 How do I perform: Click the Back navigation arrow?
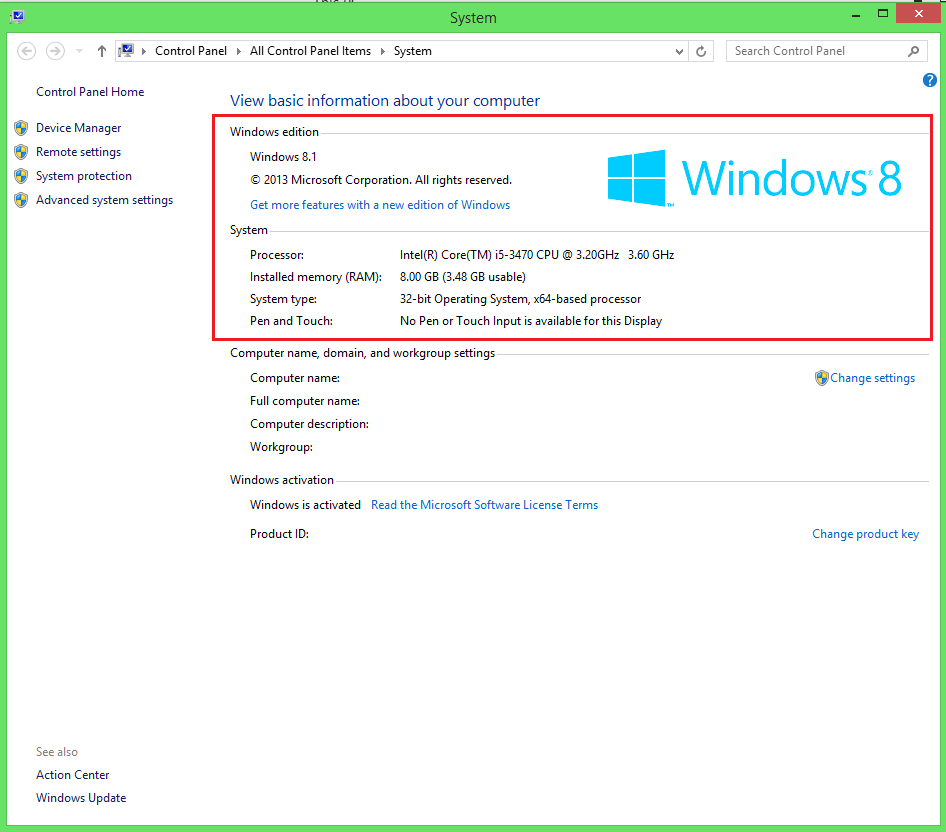27,51
